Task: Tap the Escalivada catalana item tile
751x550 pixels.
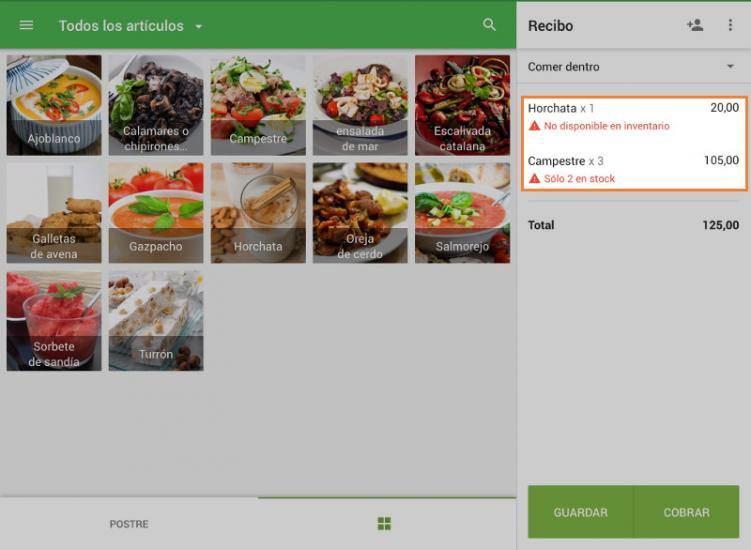Action: (x=462, y=105)
